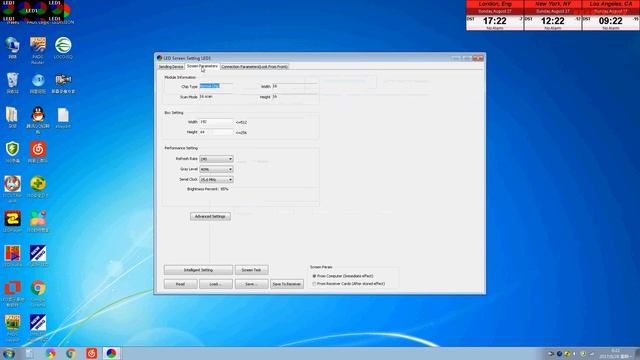Click the Module Information group label

[x=180, y=77]
